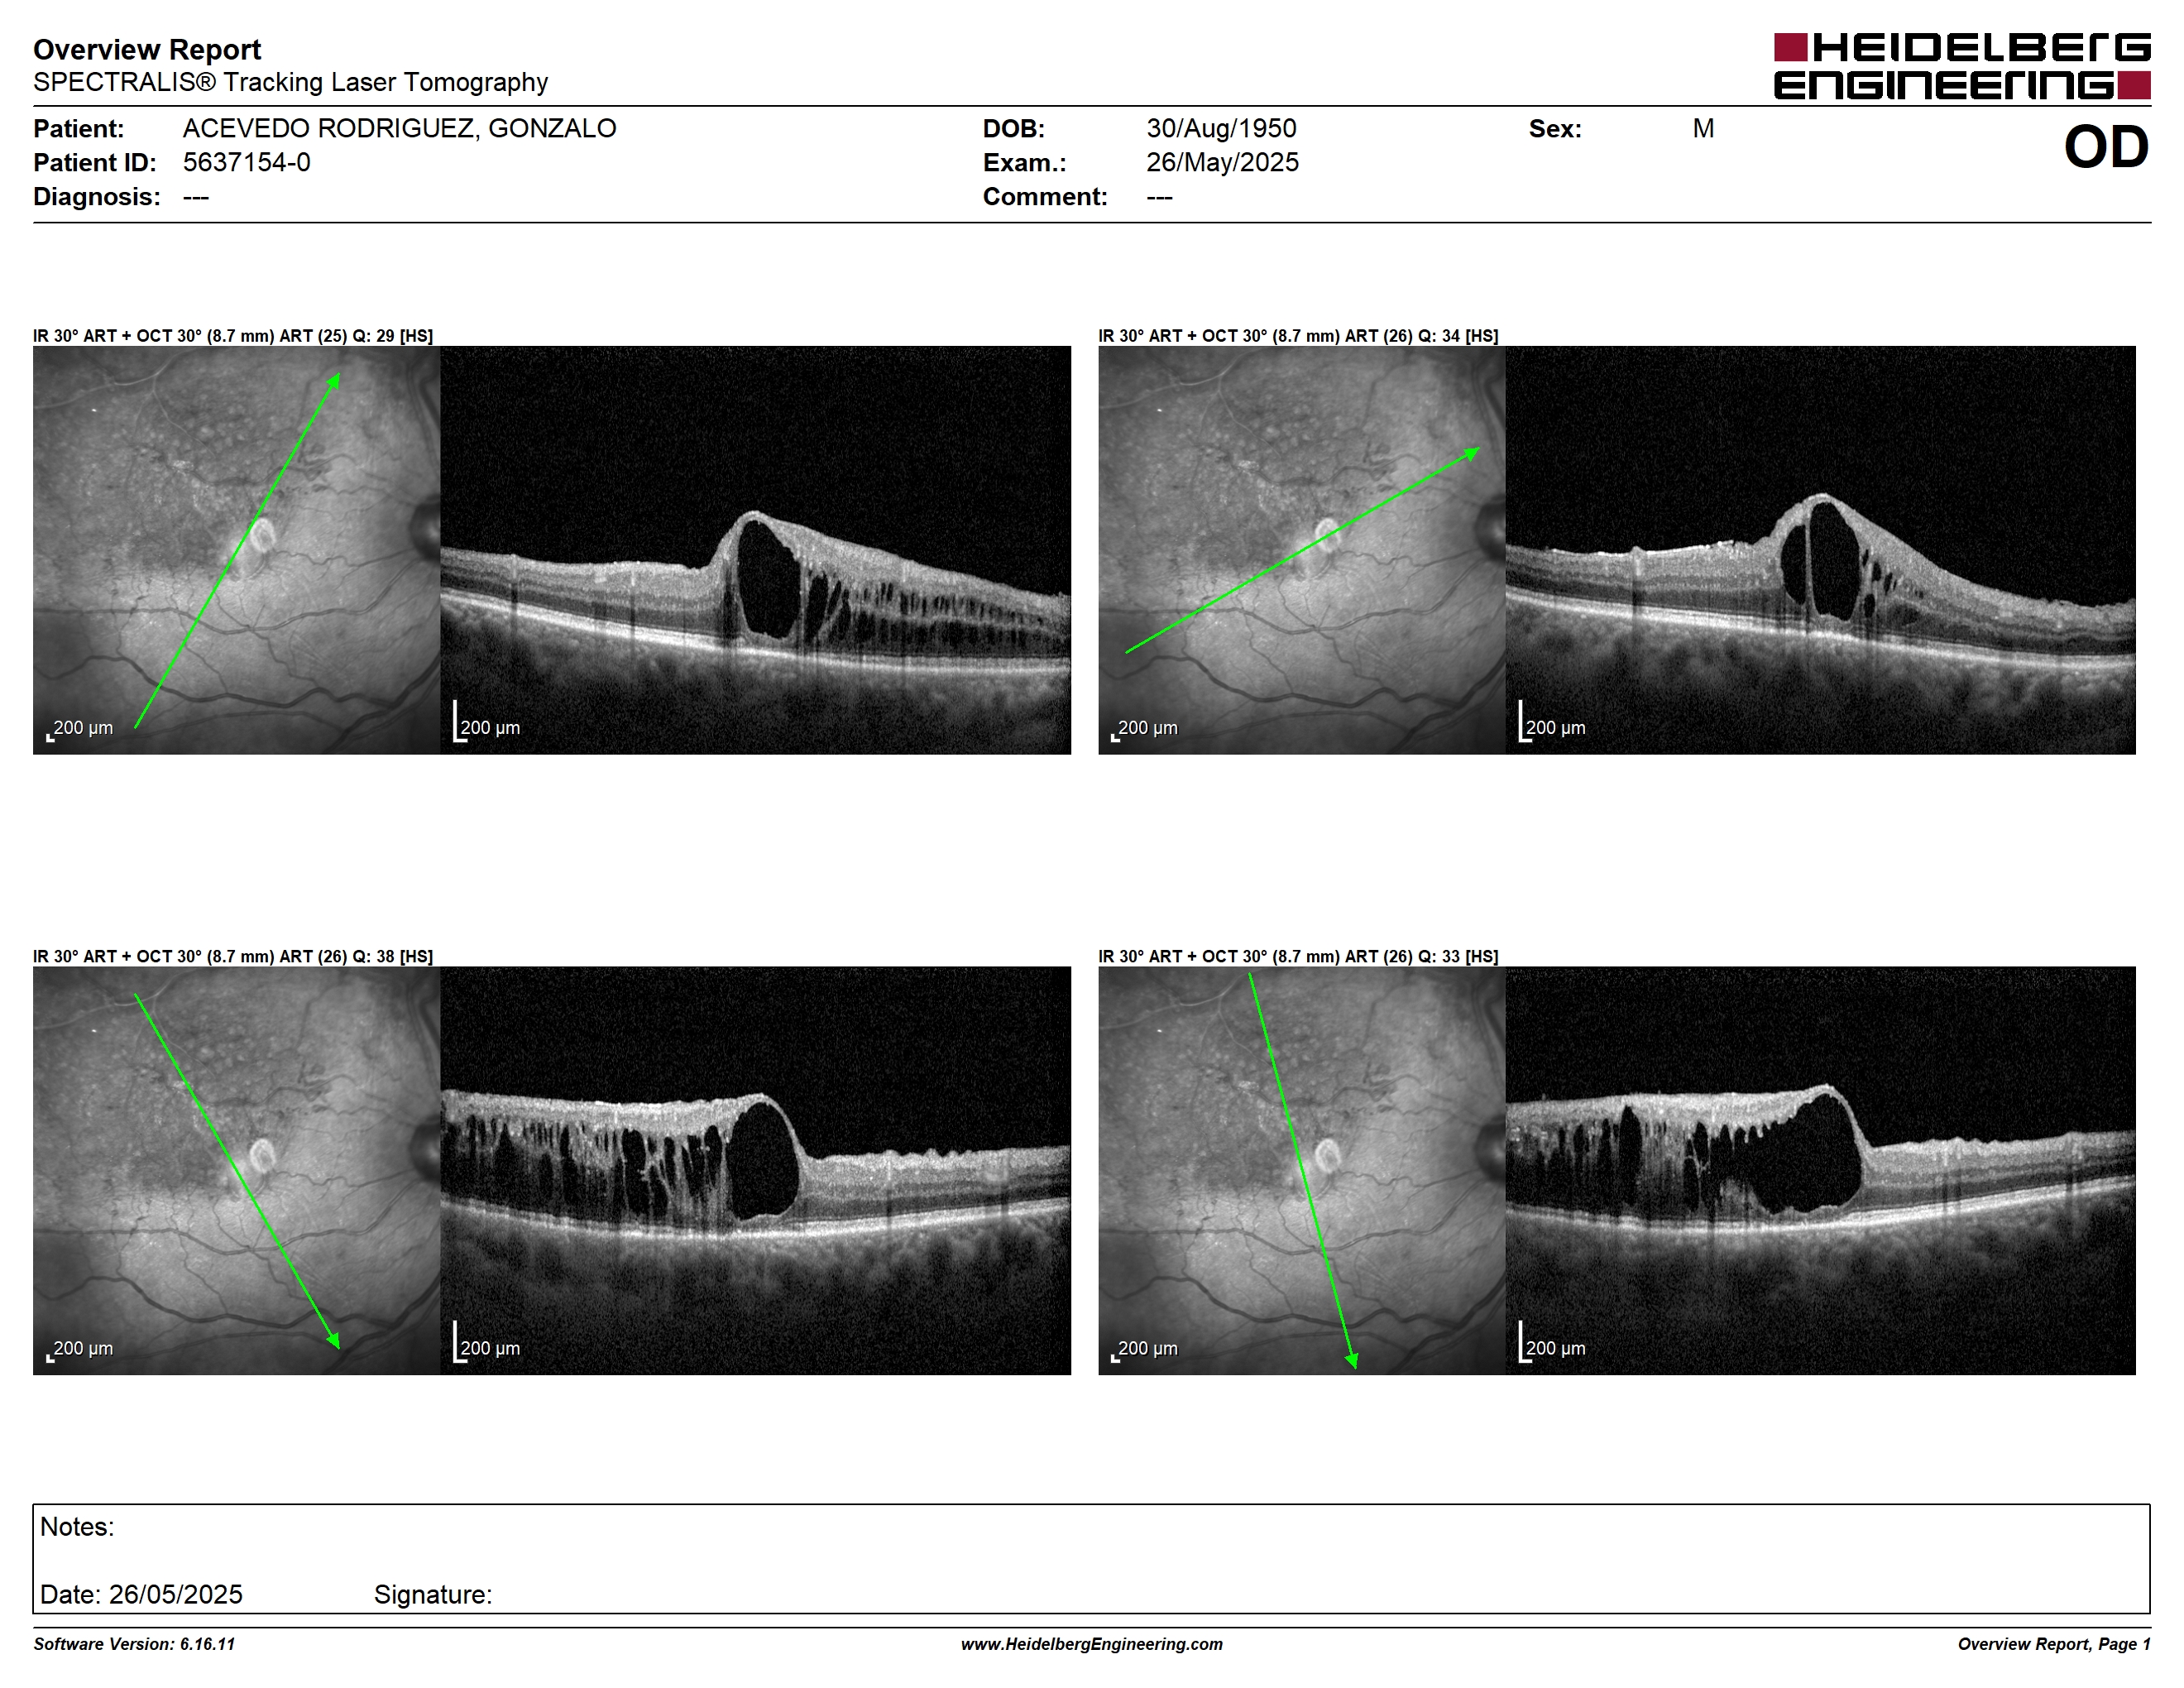
Task: Select 'SPECTRALIS® Tracking Laser Tomography' subtitle
Action: tap(290, 82)
